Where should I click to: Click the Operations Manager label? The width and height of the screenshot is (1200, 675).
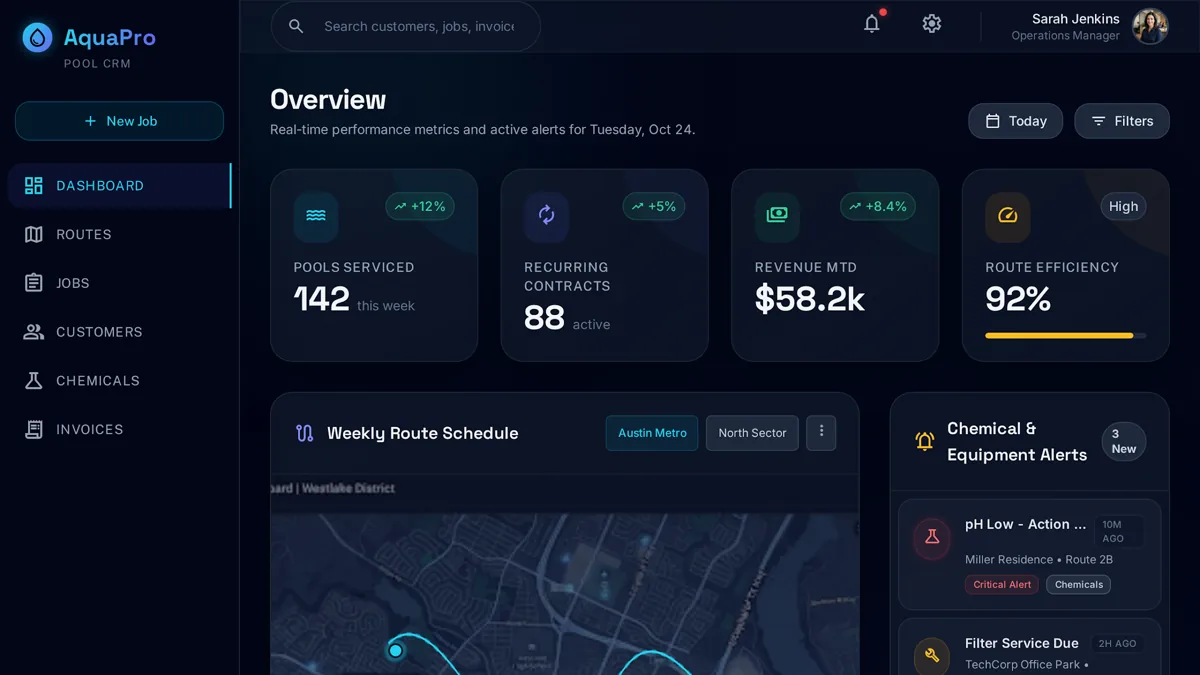[x=1065, y=36]
